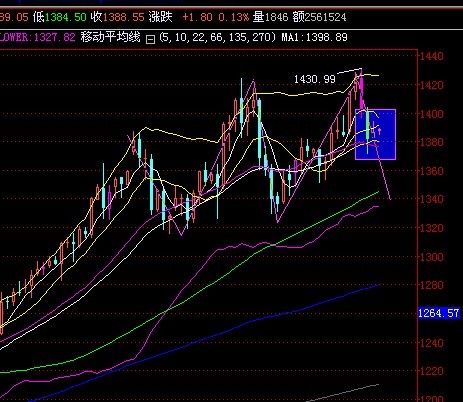Screen dimensions: 463x402
Task: Select the 移动平均线 indicator label
Action: [x=110, y=37]
